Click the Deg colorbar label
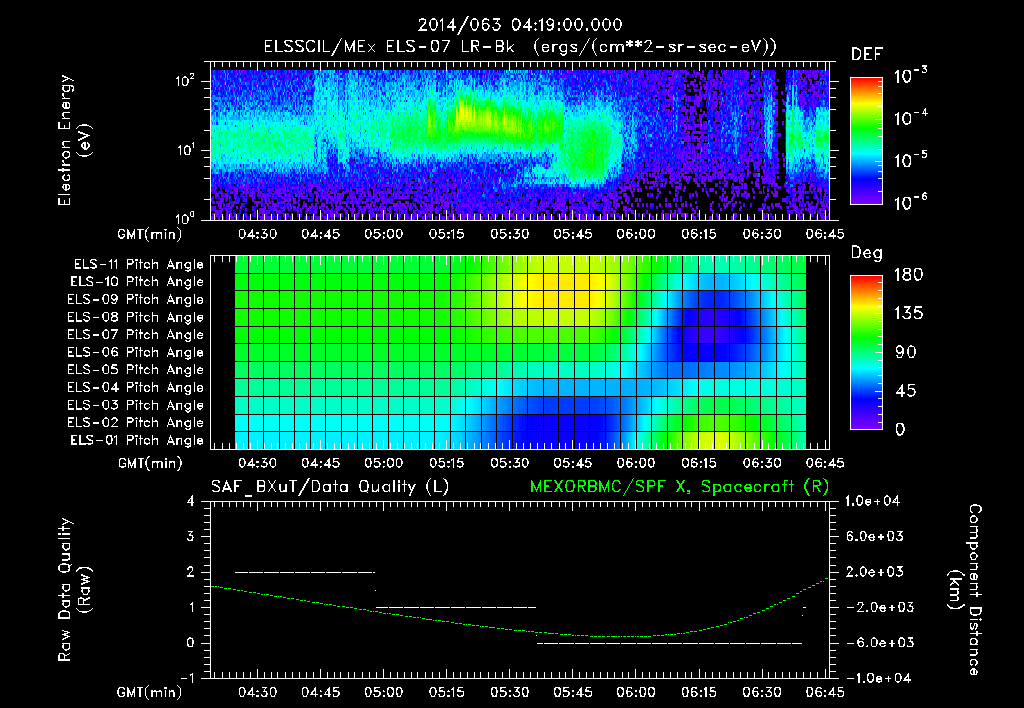 tap(867, 253)
